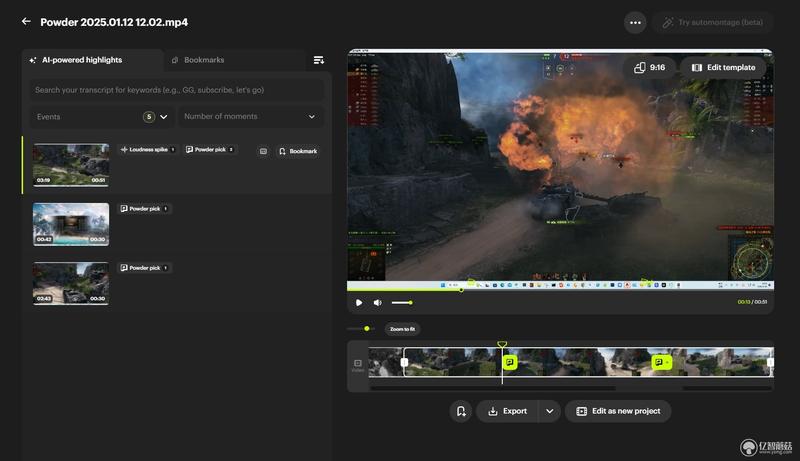This screenshot has height=461, width=800.
Task: Switch to the Bookmarks tab
Action: tap(198, 60)
